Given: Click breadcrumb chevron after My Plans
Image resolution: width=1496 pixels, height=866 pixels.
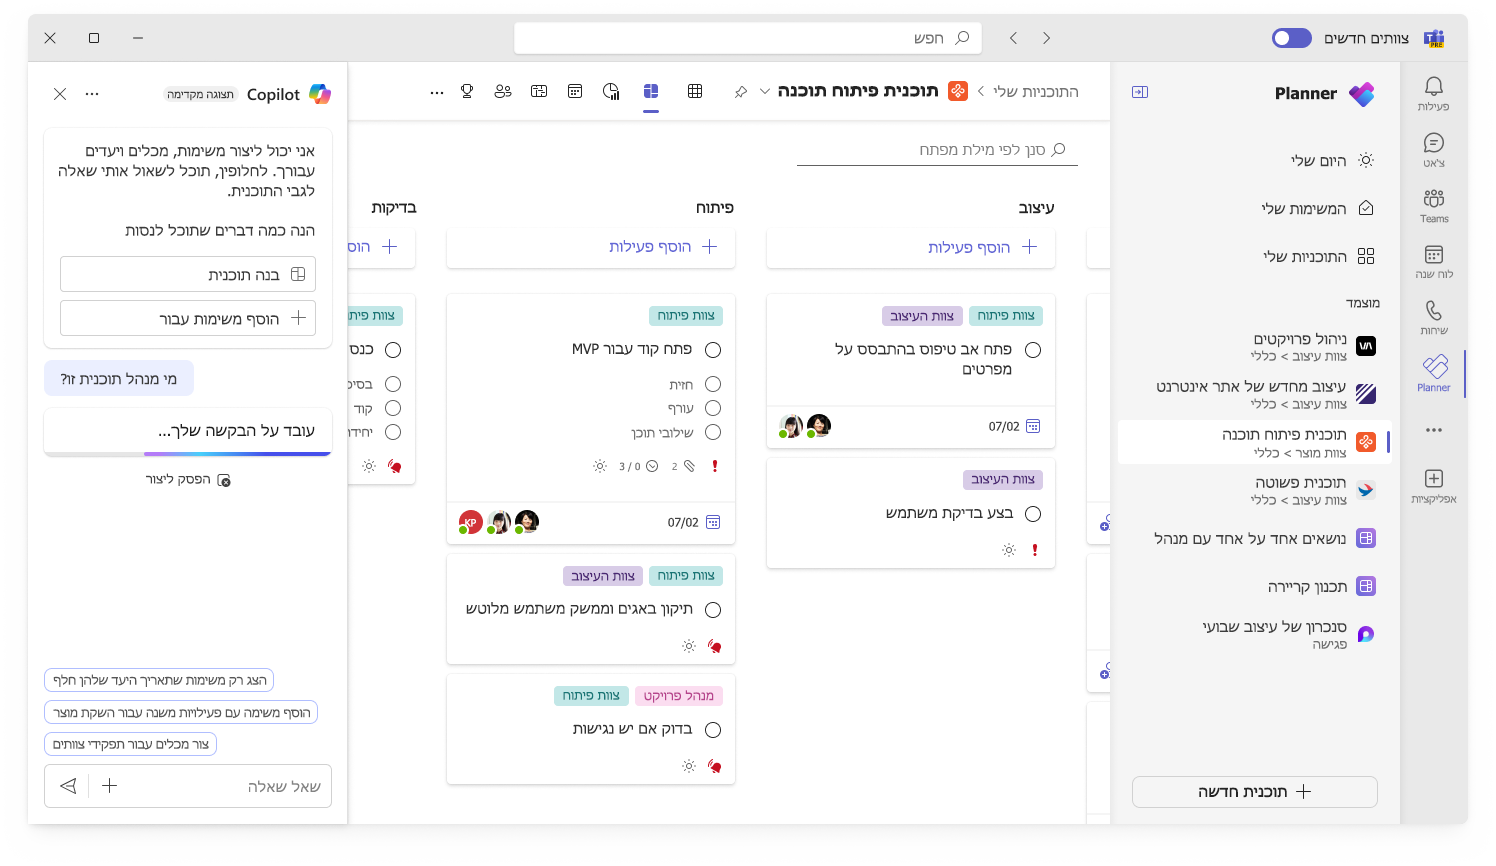Looking at the screenshot, I should 981,92.
